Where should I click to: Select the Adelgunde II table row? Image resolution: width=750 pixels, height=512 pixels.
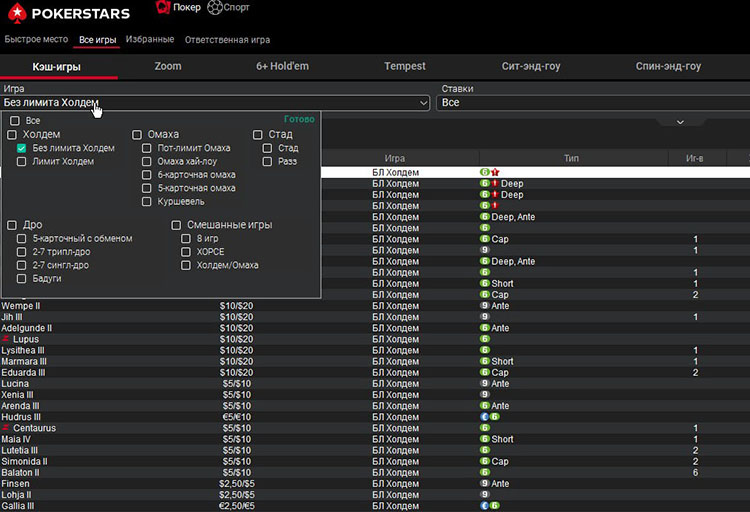pyautogui.click(x=375, y=328)
